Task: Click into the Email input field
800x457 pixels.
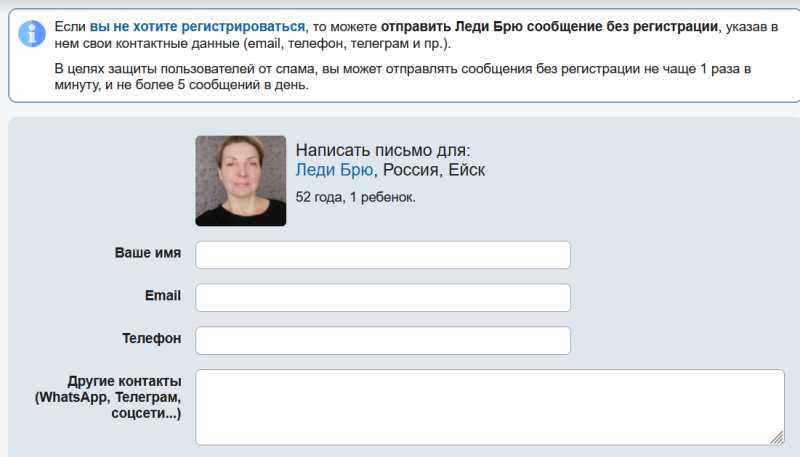Action: (x=382, y=298)
